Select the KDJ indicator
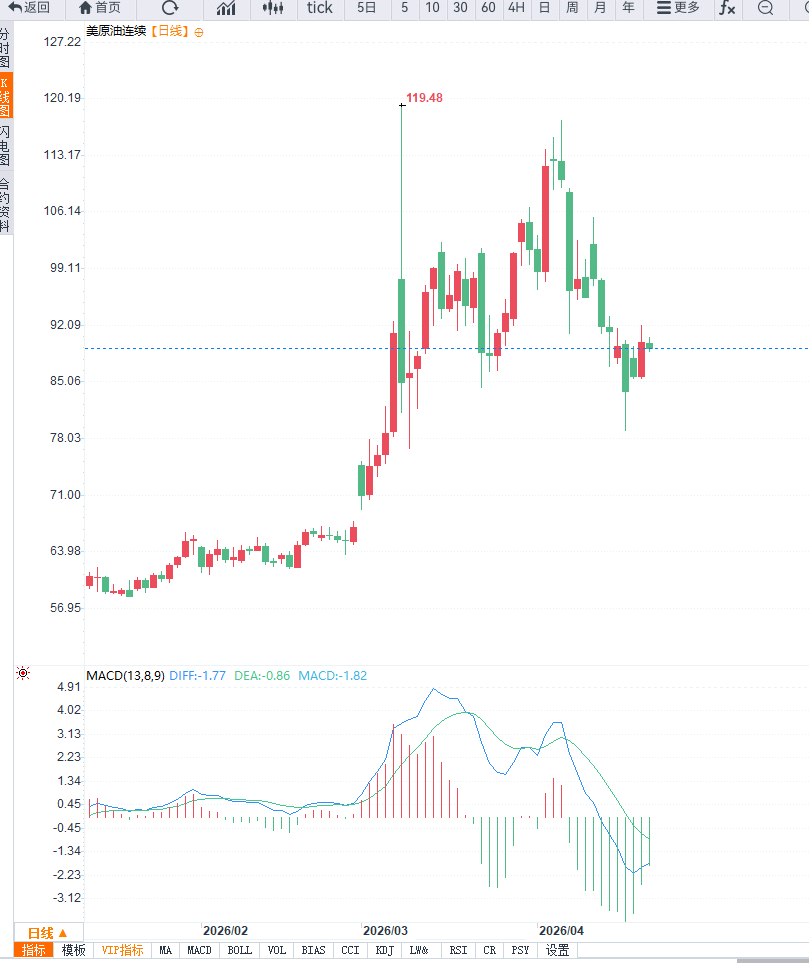 click(385, 950)
